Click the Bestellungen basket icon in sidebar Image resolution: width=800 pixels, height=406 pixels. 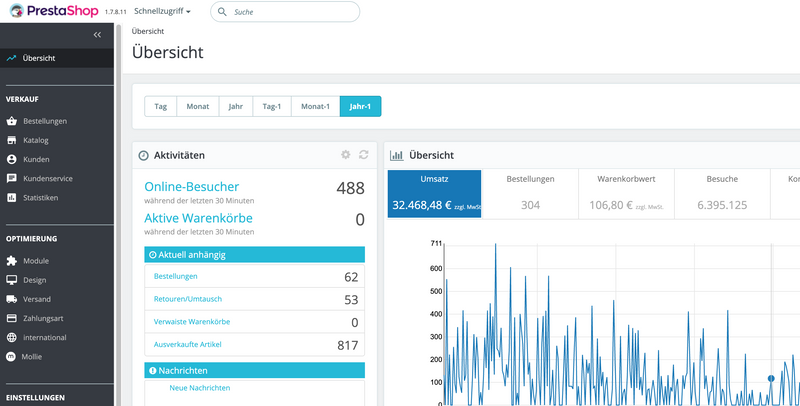tap(12, 121)
